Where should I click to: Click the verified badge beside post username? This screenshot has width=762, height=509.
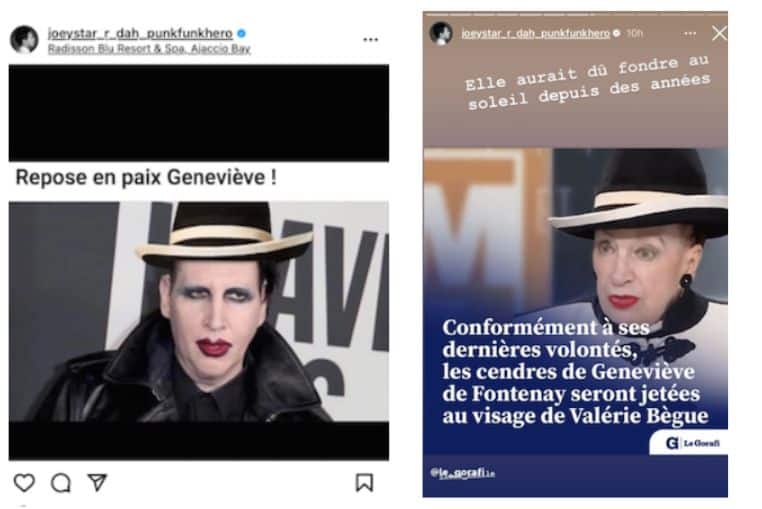tap(242, 34)
